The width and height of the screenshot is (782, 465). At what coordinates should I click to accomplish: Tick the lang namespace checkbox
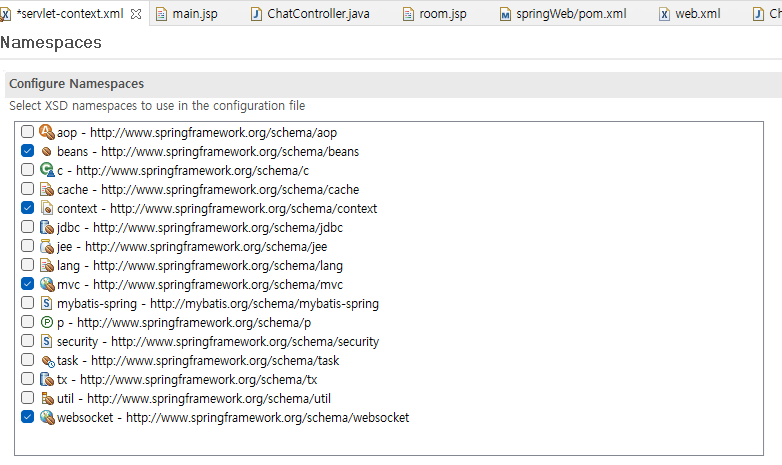[27, 264]
